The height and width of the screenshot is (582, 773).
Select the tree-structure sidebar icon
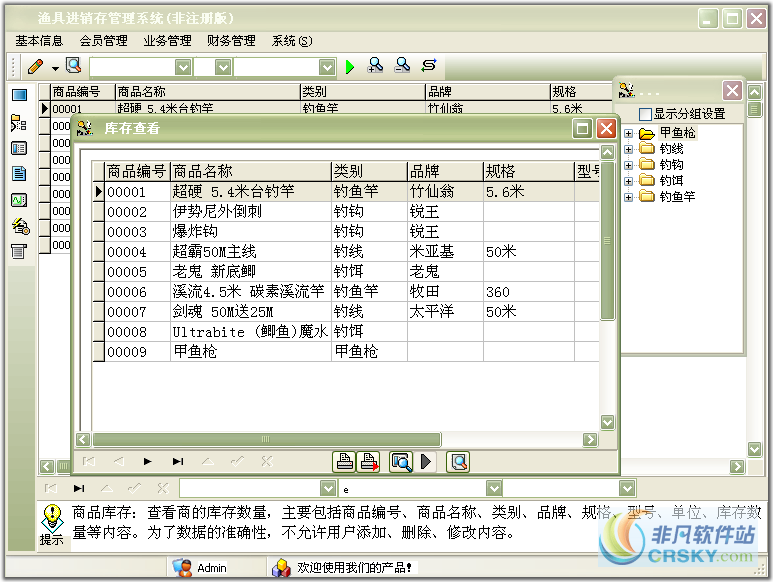[x=19, y=122]
